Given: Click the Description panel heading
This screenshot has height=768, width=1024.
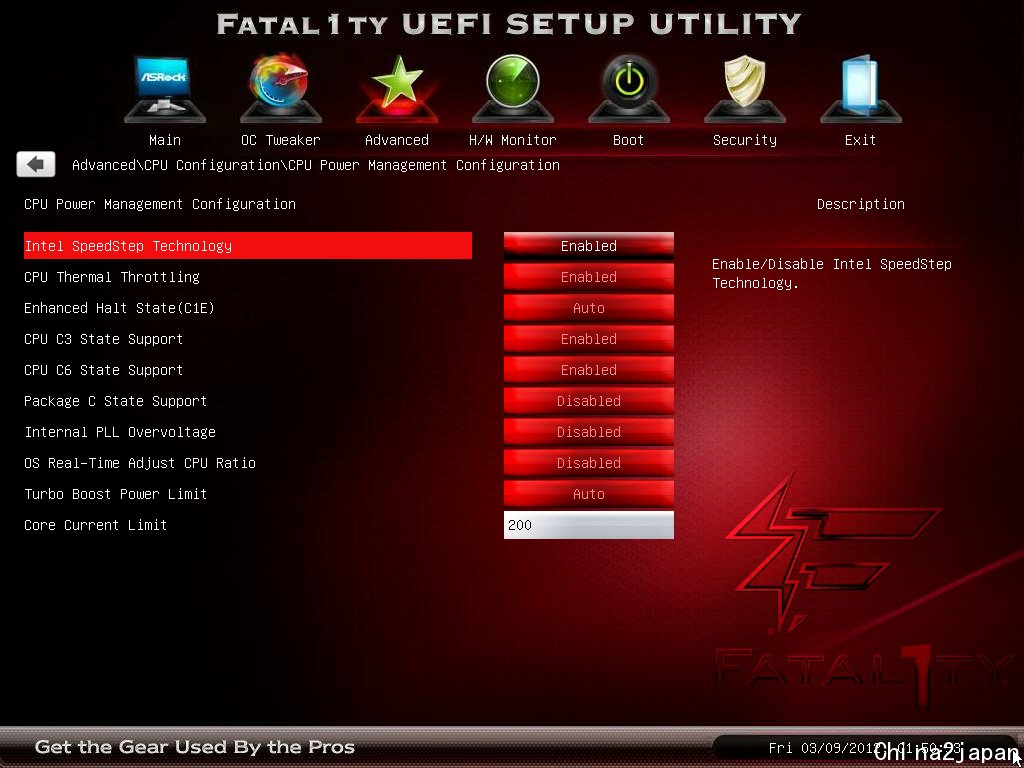Looking at the screenshot, I should [861, 204].
